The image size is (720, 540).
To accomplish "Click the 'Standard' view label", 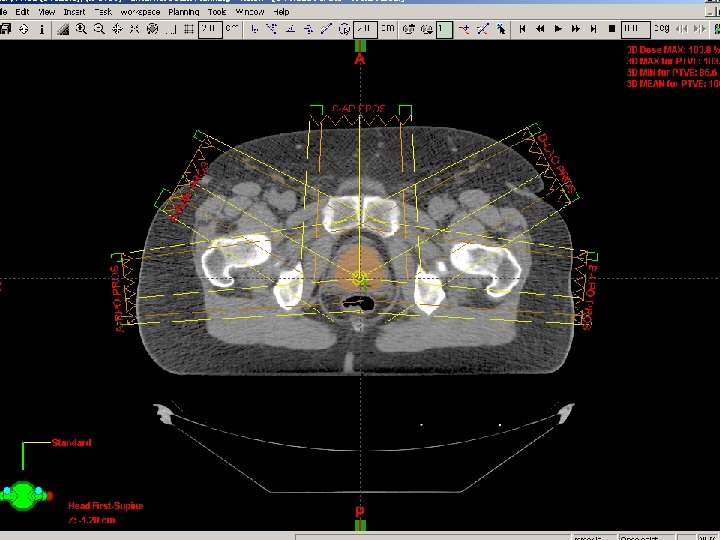I will pyautogui.click(x=72, y=443).
